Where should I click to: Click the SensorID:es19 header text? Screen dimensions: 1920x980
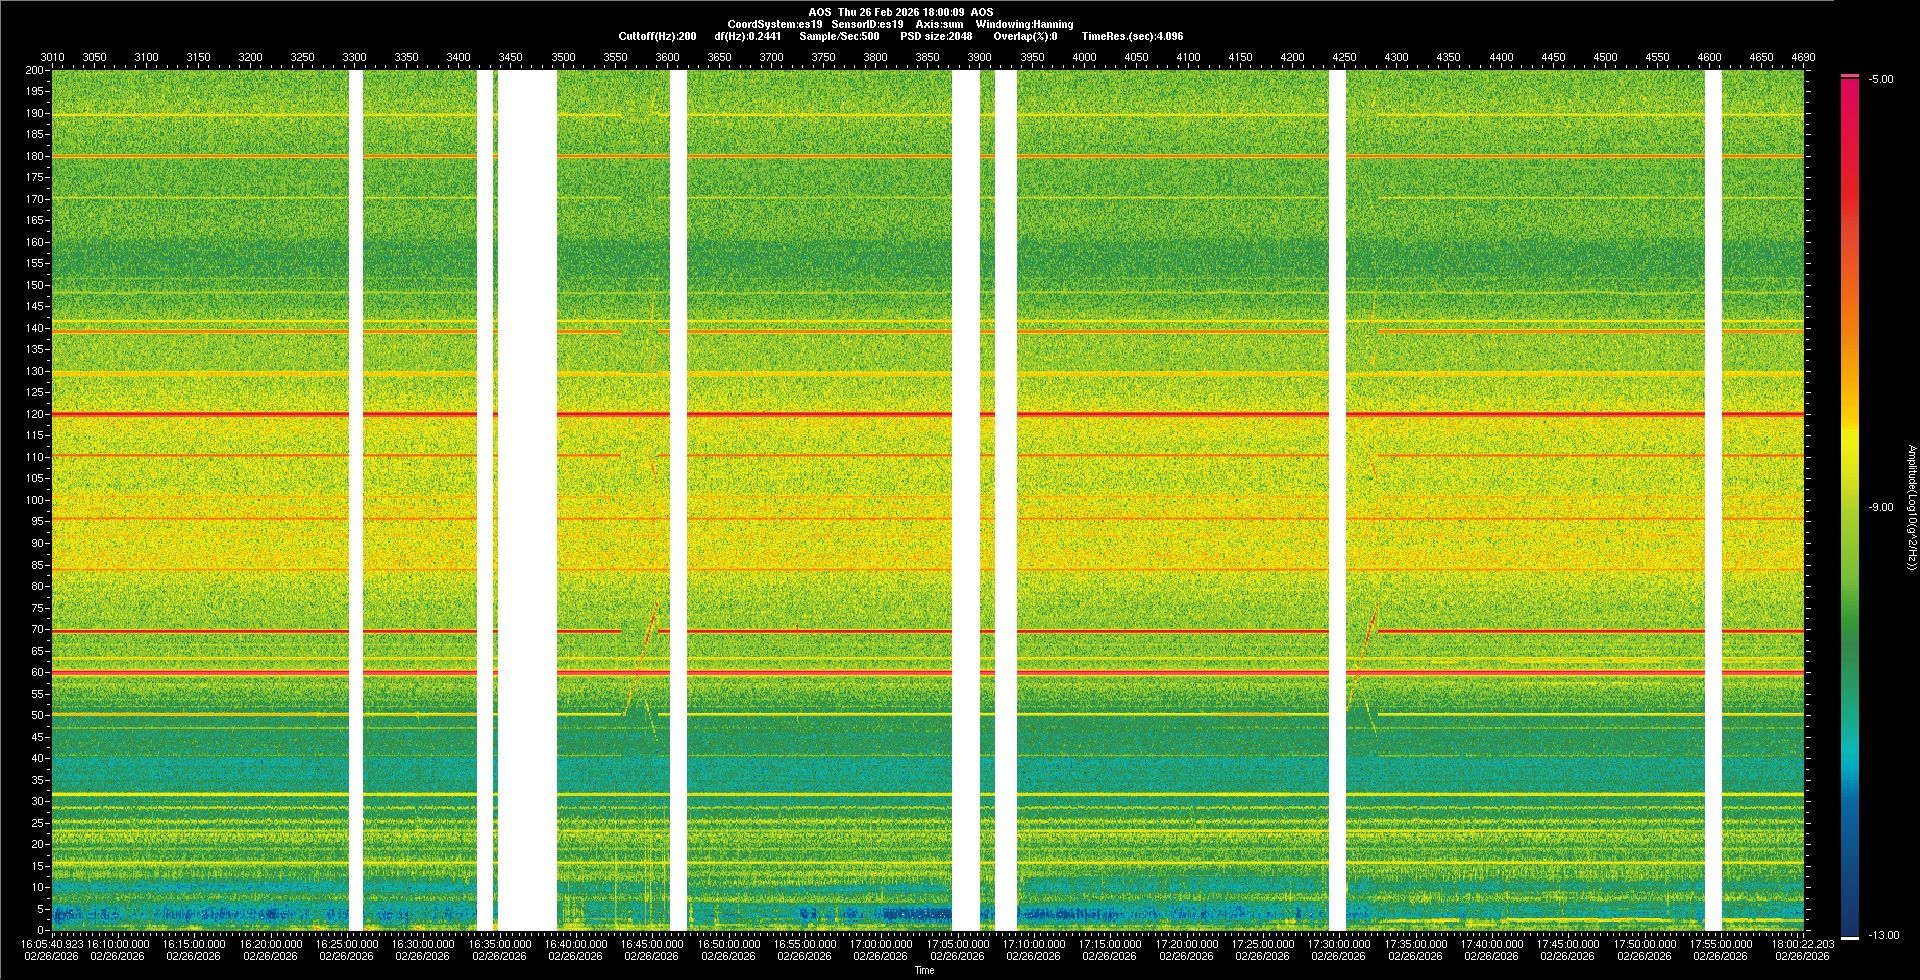click(x=867, y=24)
